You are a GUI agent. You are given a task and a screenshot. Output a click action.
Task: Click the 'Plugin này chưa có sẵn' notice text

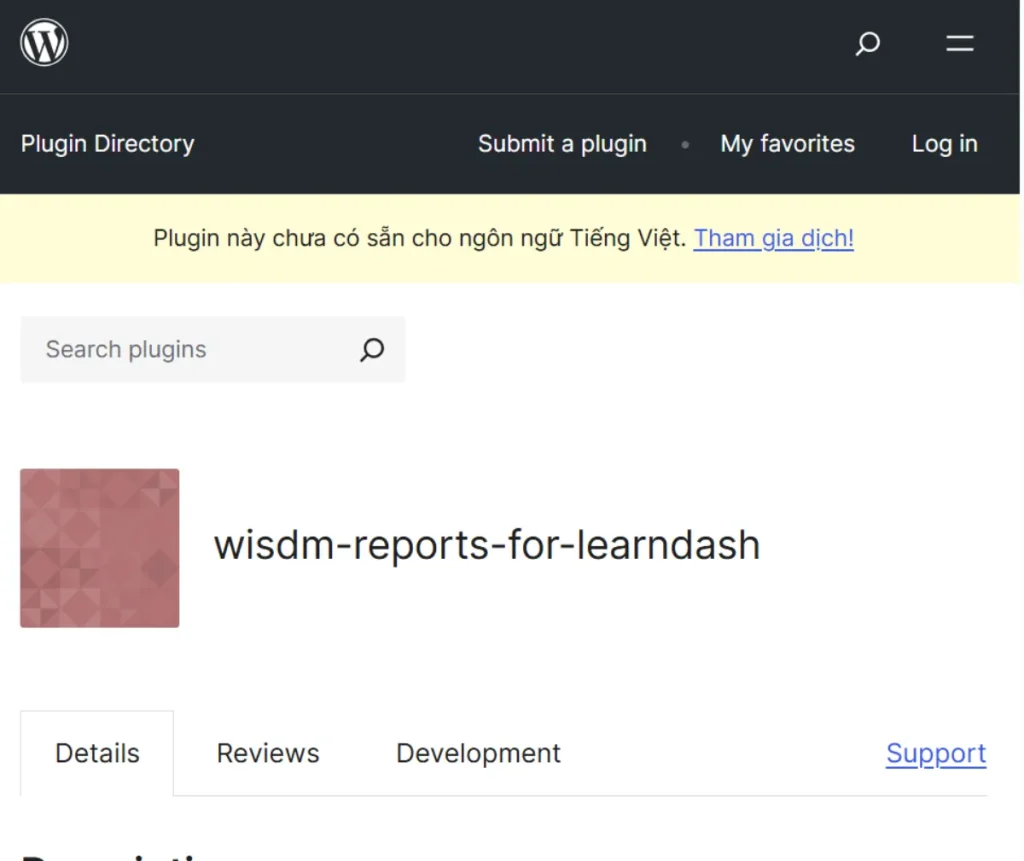(x=420, y=238)
